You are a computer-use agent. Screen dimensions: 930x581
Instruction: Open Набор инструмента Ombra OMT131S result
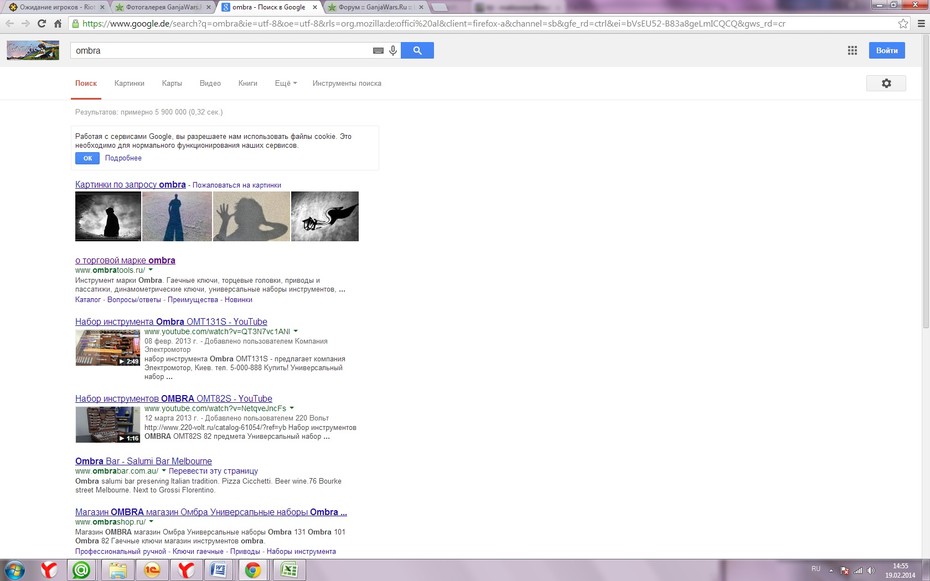pos(171,322)
